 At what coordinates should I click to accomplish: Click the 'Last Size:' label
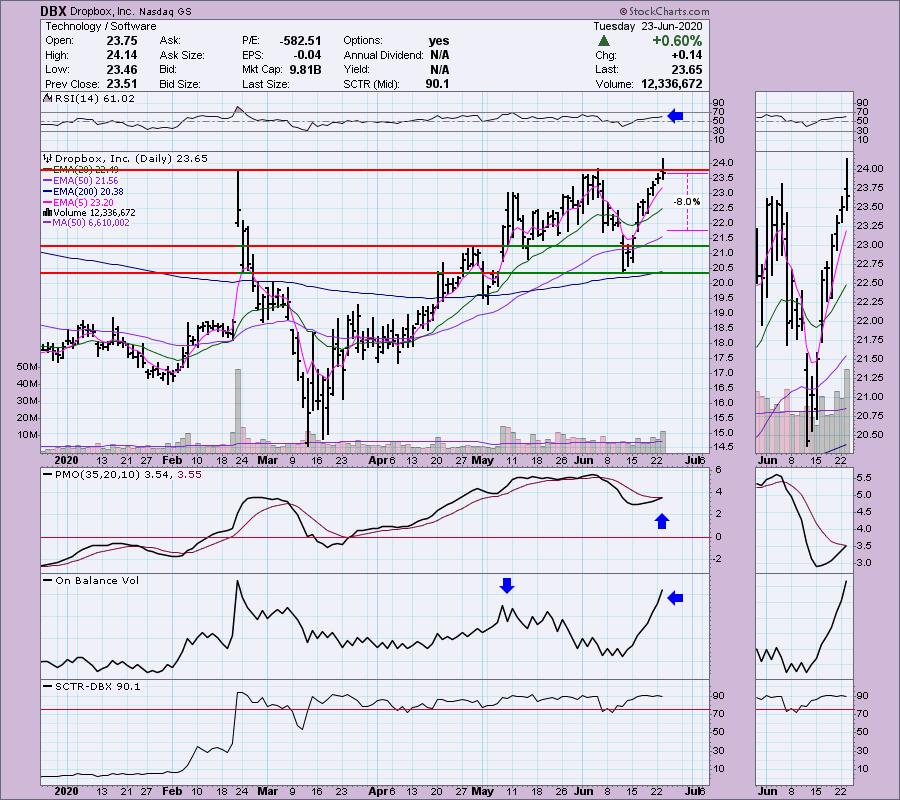pyautogui.click(x=266, y=84)
